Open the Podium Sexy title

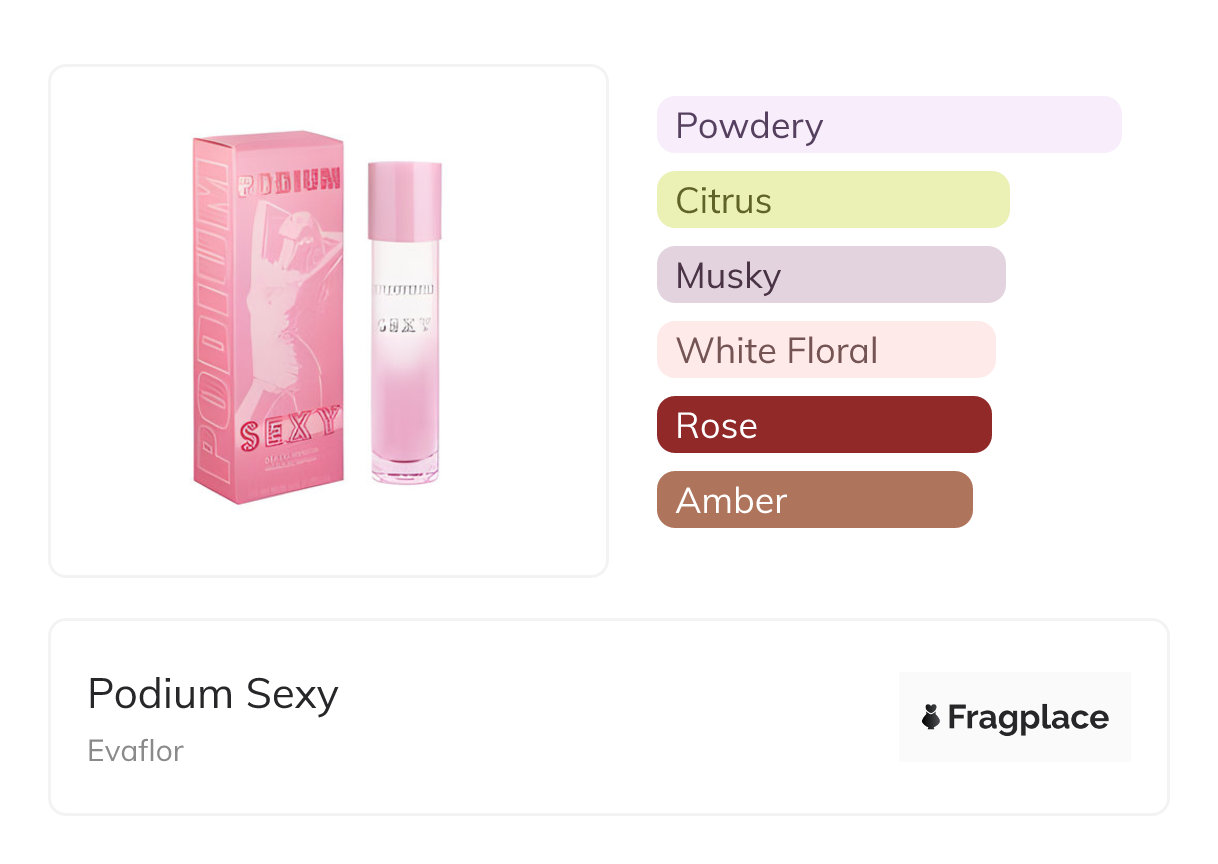click(213, 693)
